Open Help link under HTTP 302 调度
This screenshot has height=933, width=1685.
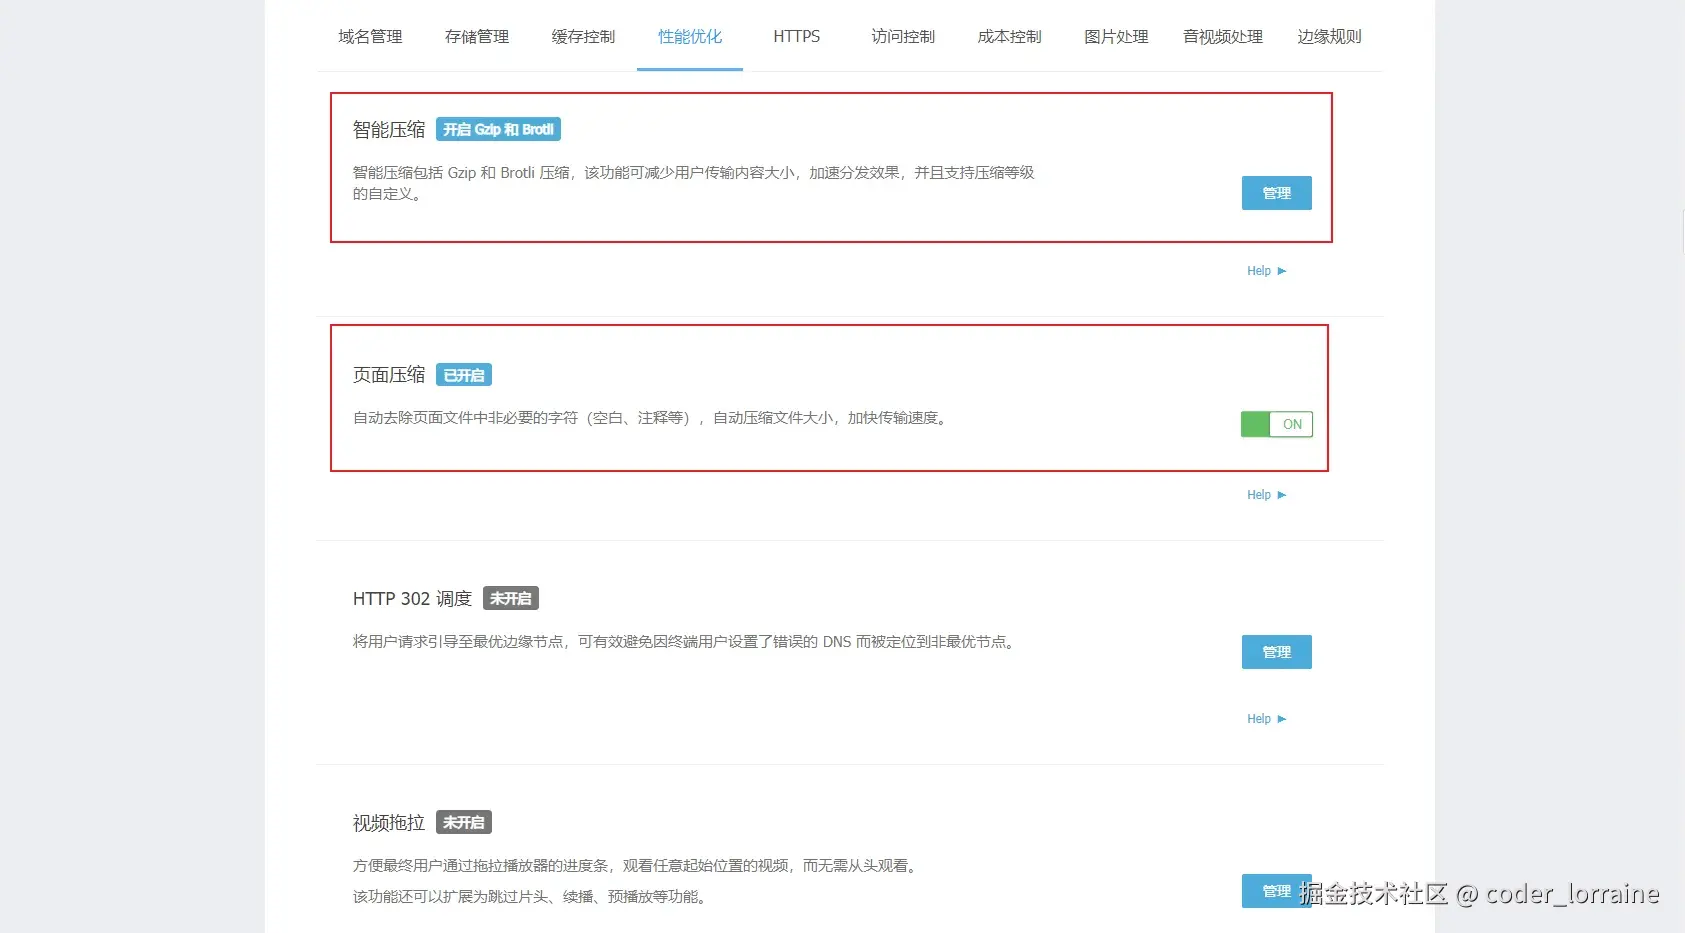pyautogui.click(x=1266, y=719)
